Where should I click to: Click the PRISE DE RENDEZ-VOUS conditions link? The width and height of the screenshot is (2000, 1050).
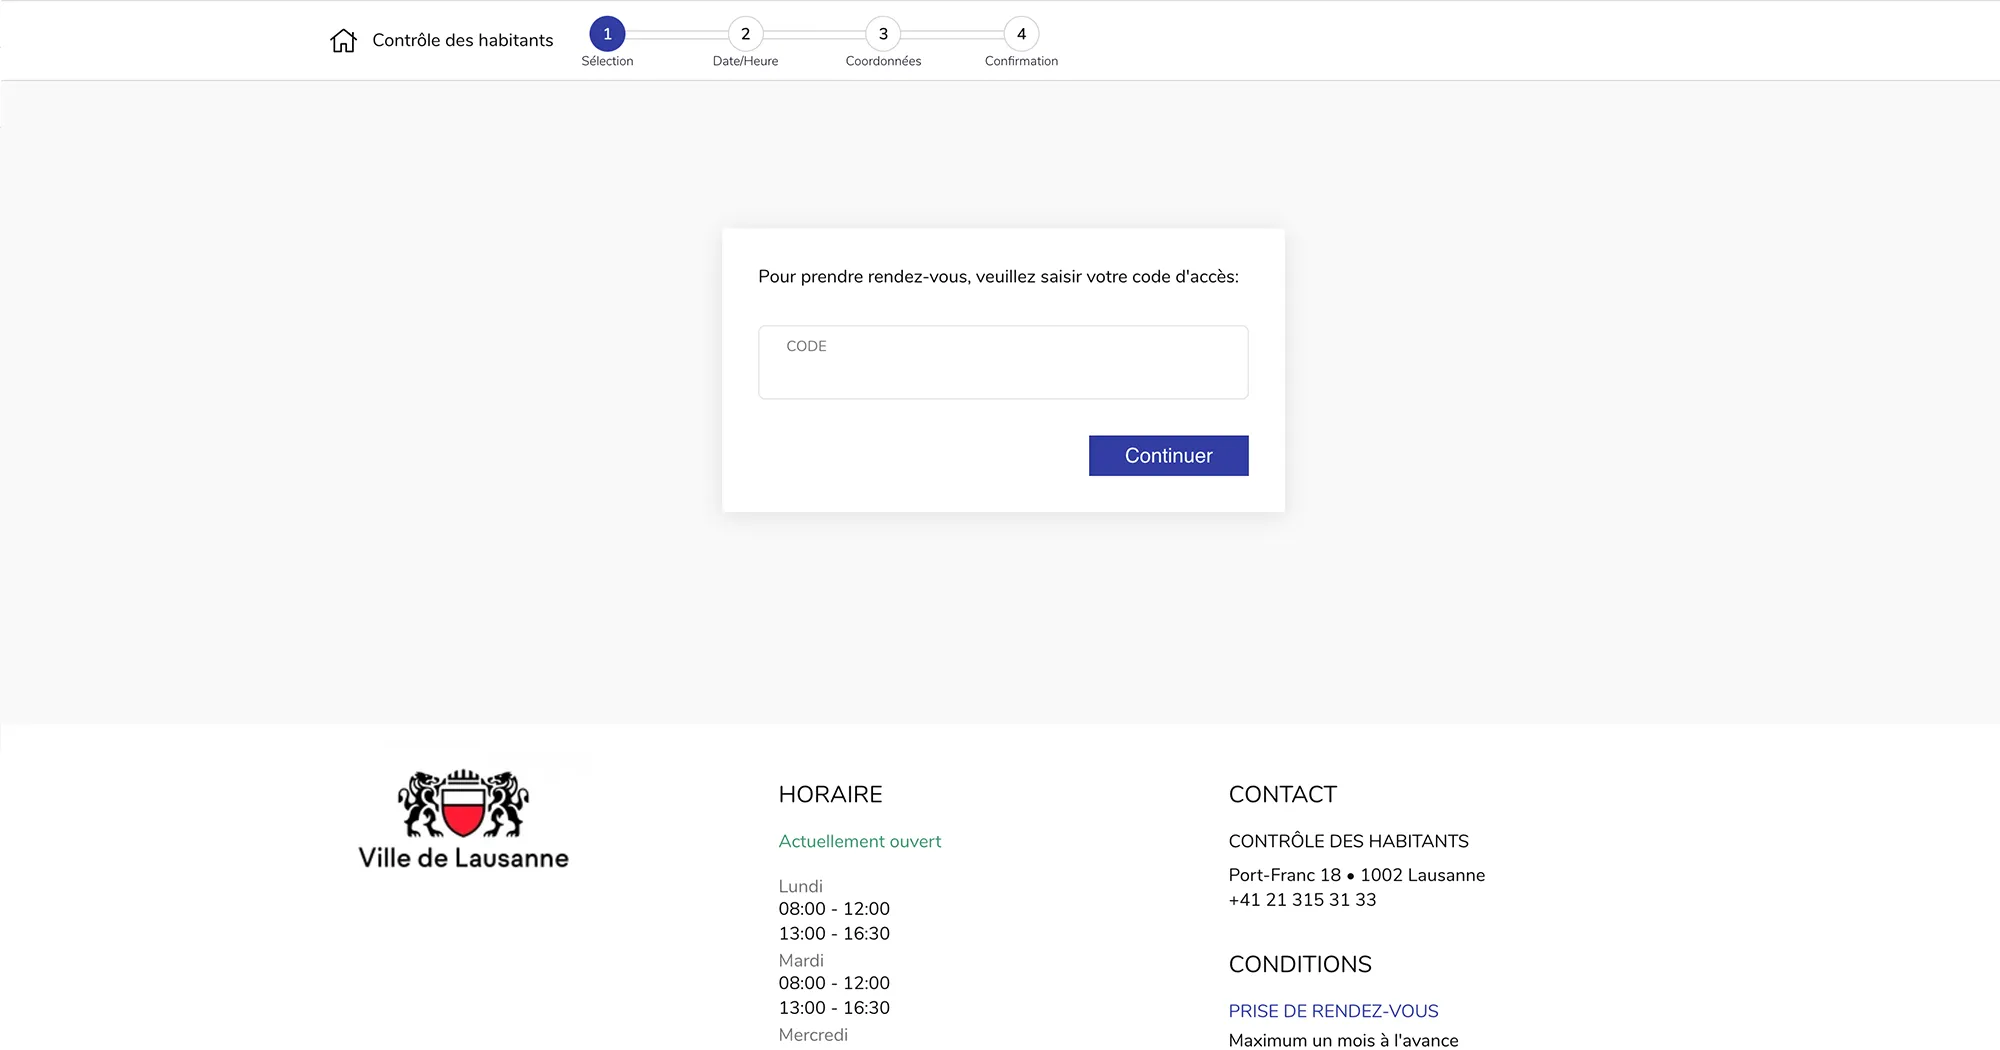tap(1333, 1011)
